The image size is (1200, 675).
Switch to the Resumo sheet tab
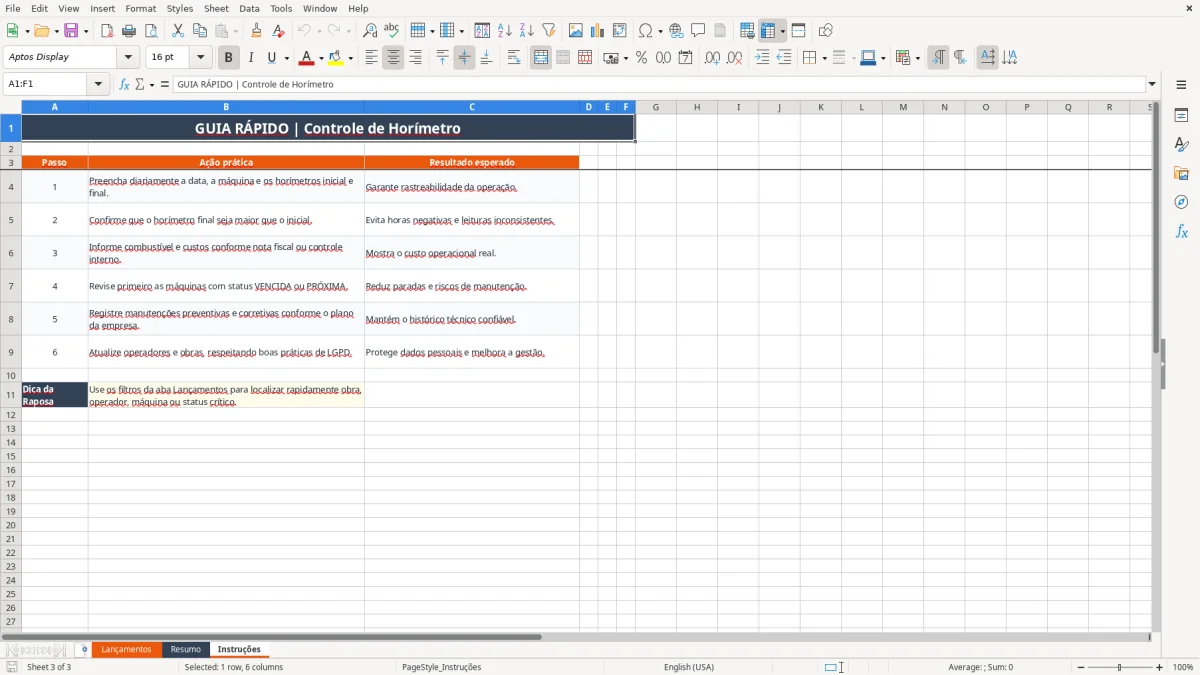(185, 650)
